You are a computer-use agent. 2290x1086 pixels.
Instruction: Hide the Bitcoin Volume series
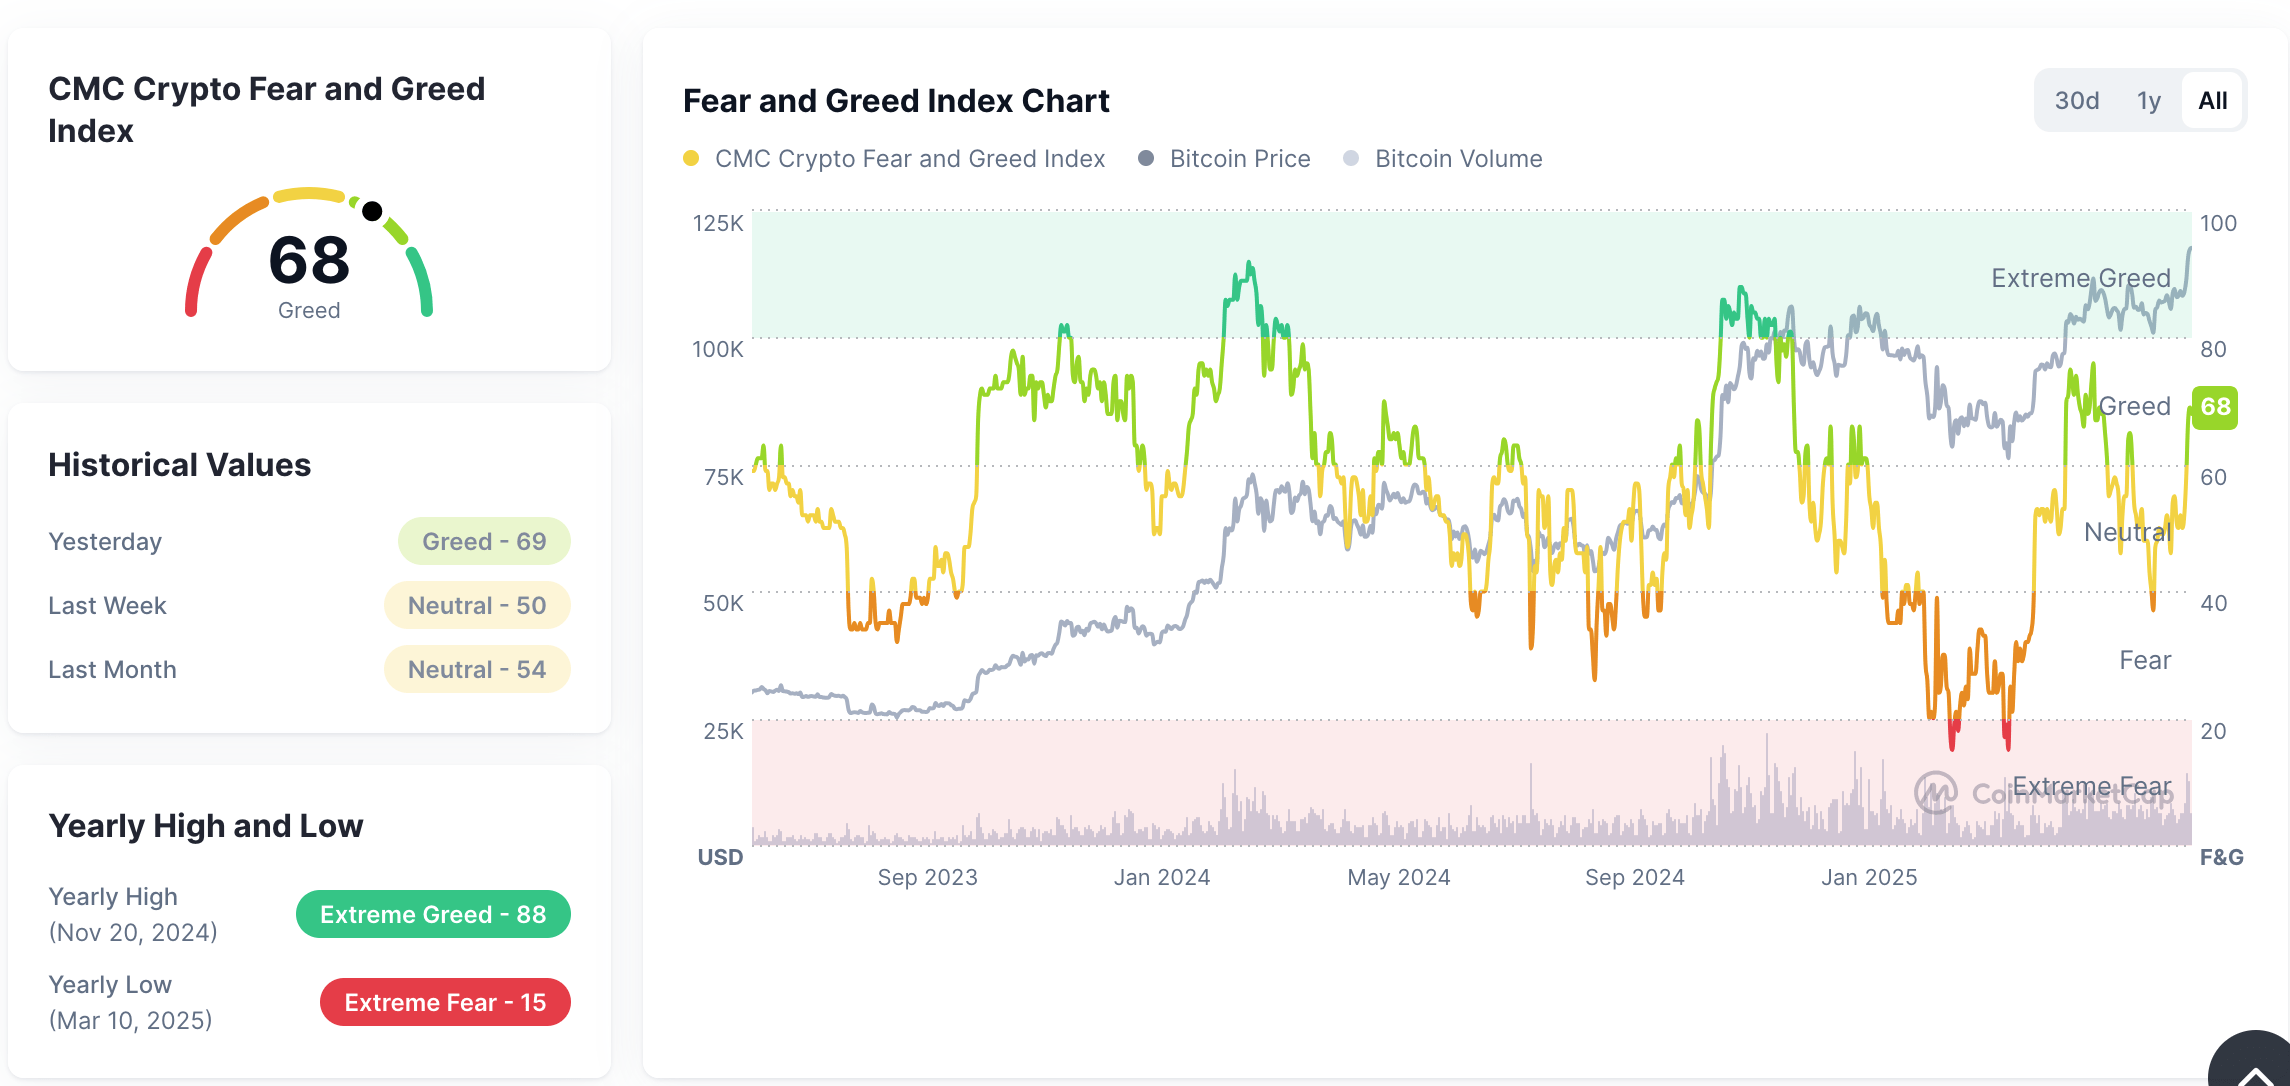(x=1457, y=158)
